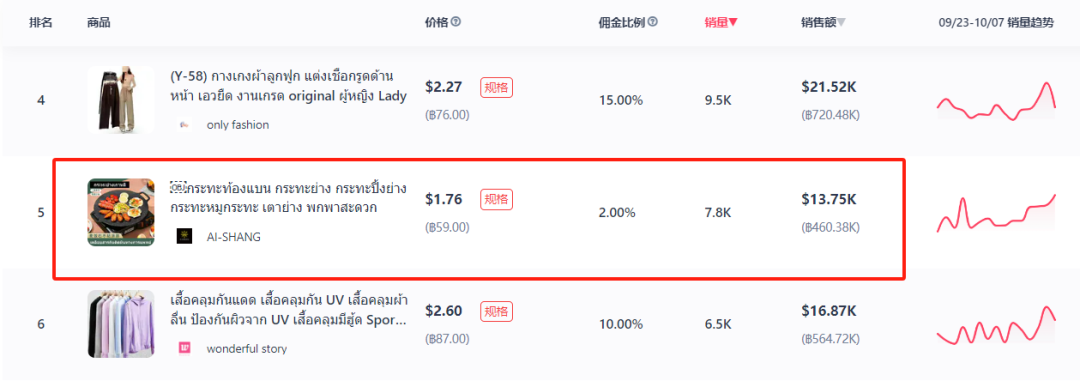This screenshot has height=387, width=1080.
Task: View sales trend chart for rank 5
Action: (x=996, y=213)
